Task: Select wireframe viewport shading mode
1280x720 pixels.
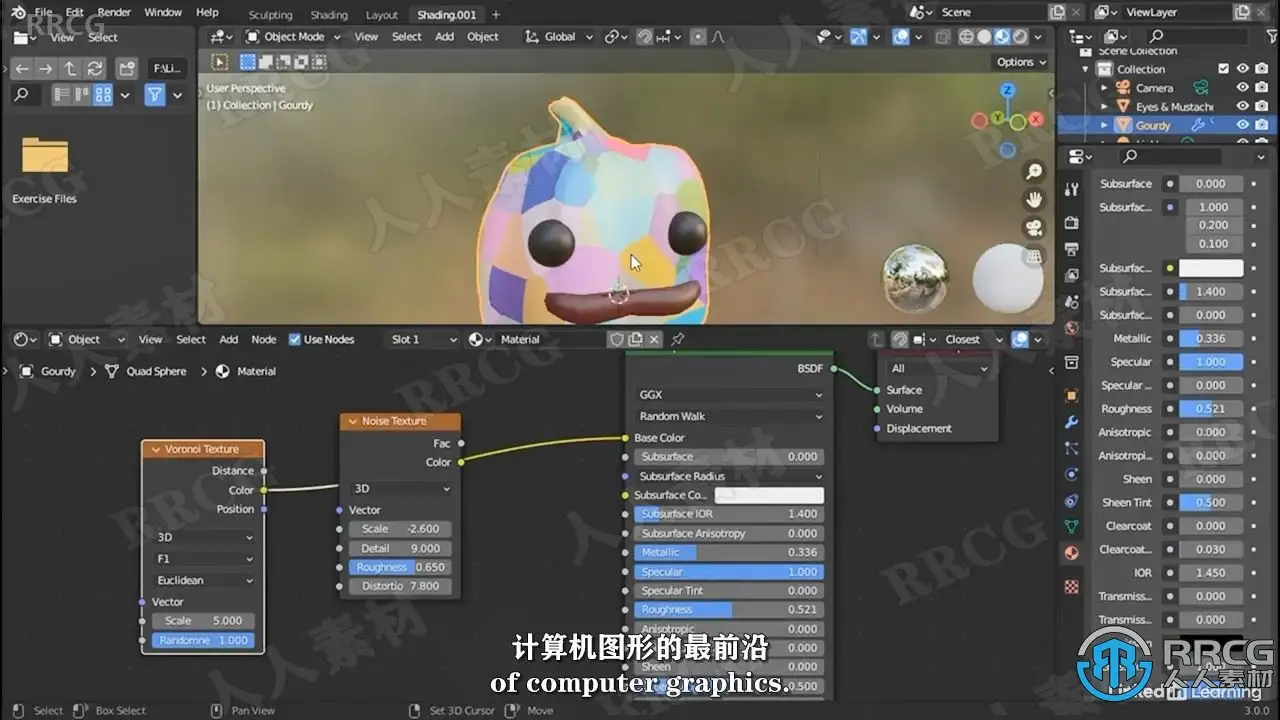Action: pos(967,37)
